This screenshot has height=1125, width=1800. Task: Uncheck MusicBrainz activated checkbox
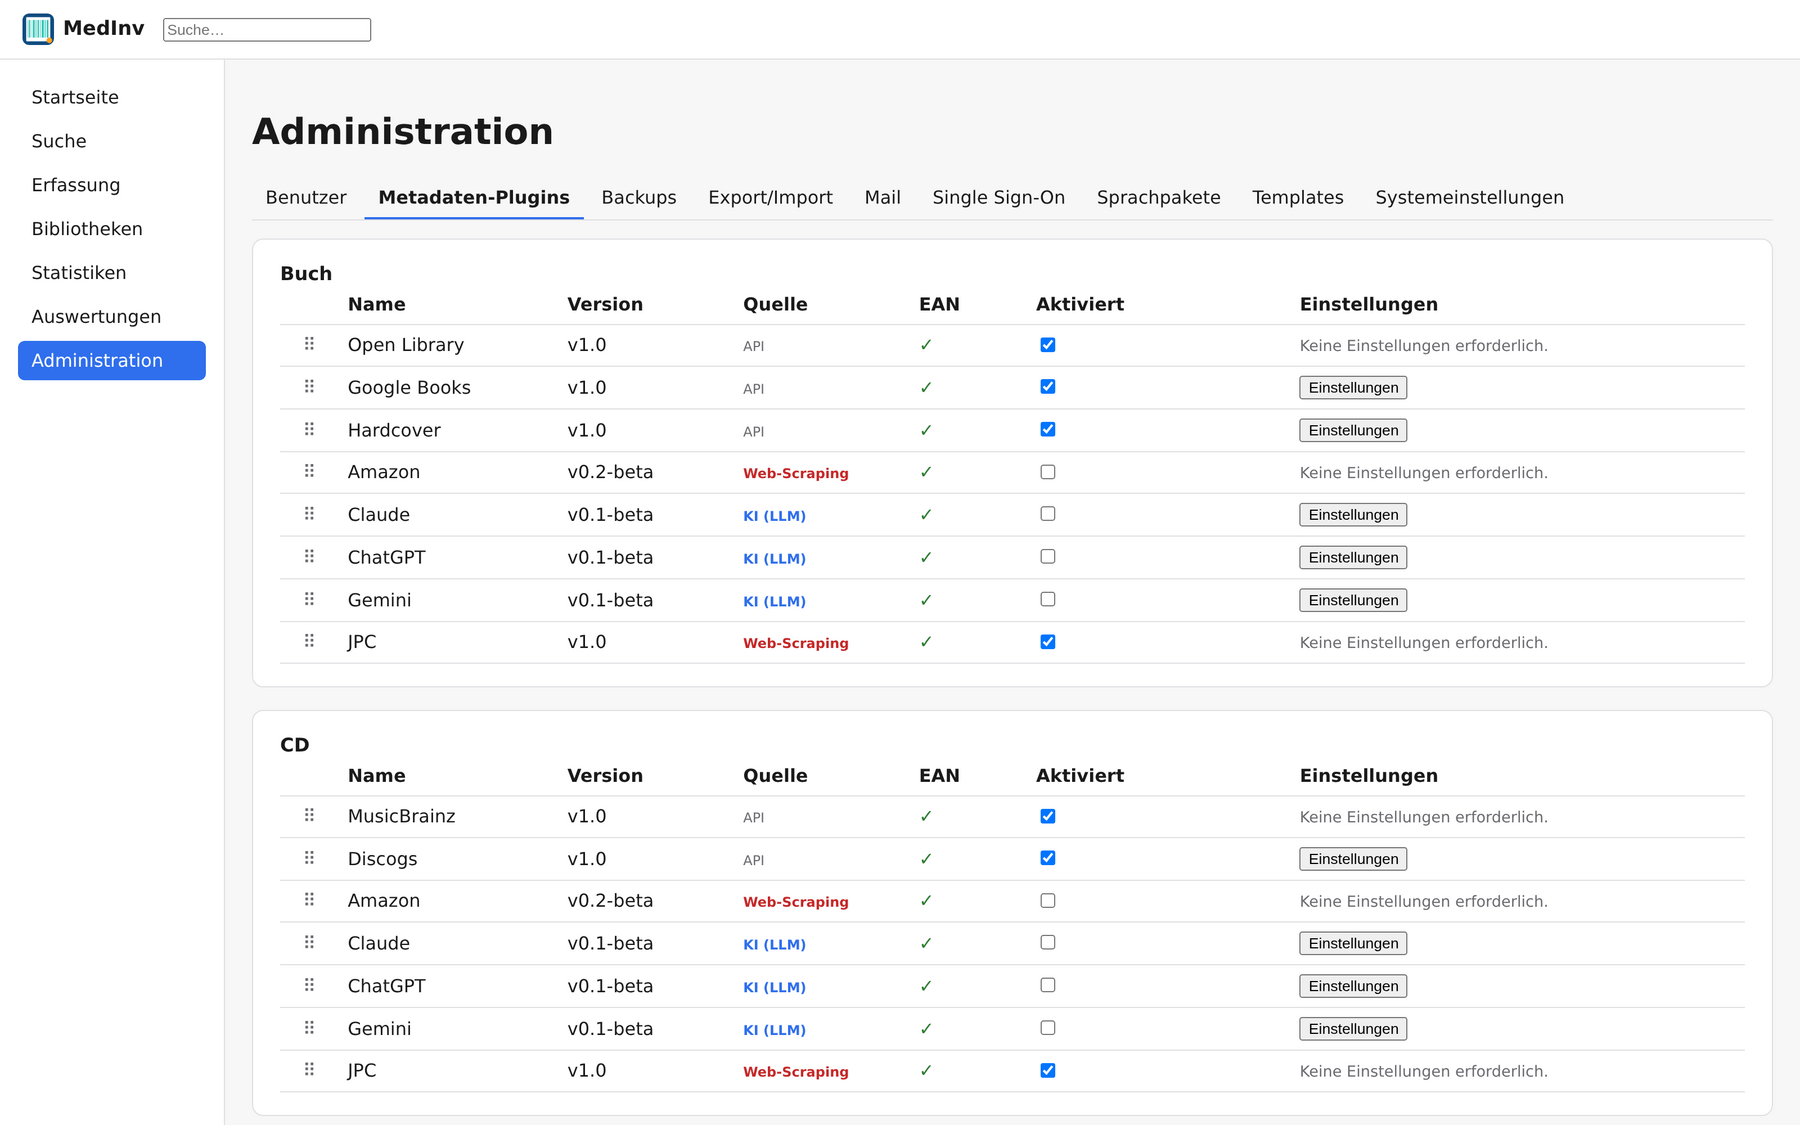pos(1048,816)
